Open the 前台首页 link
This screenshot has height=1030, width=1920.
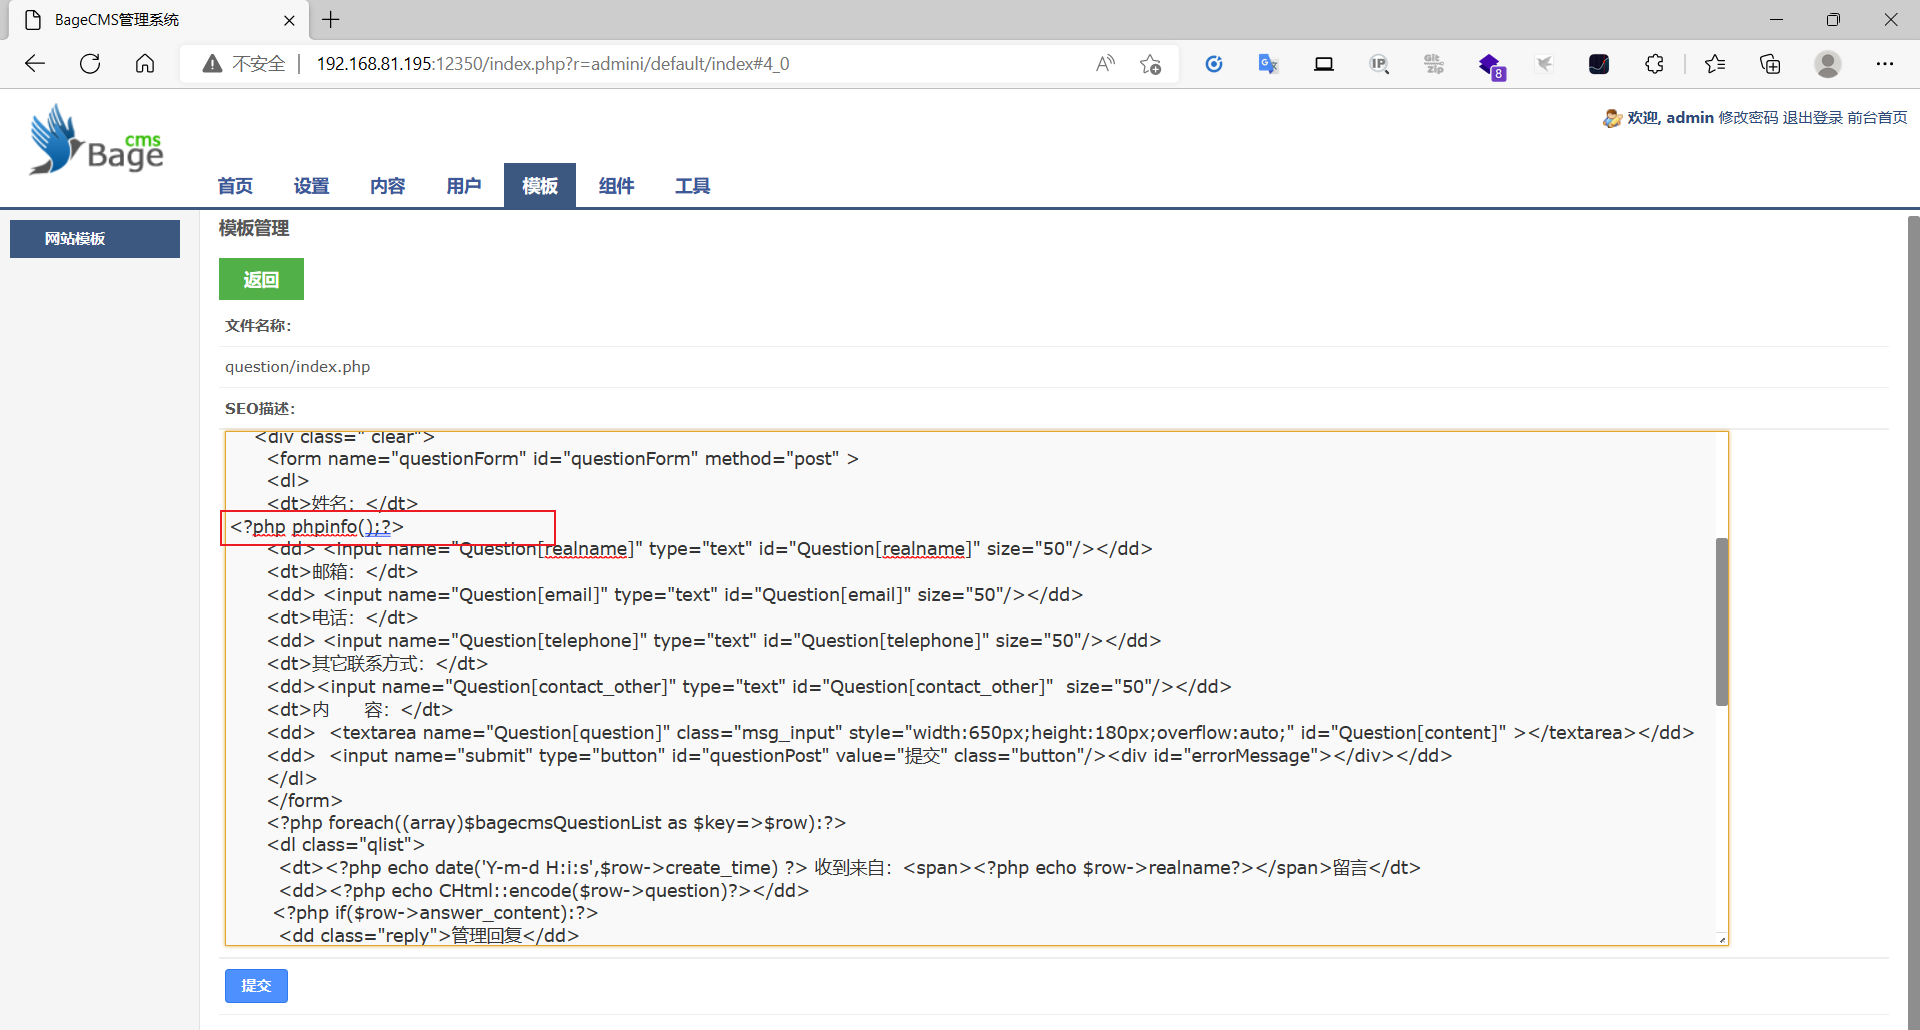click(1877, 118)
